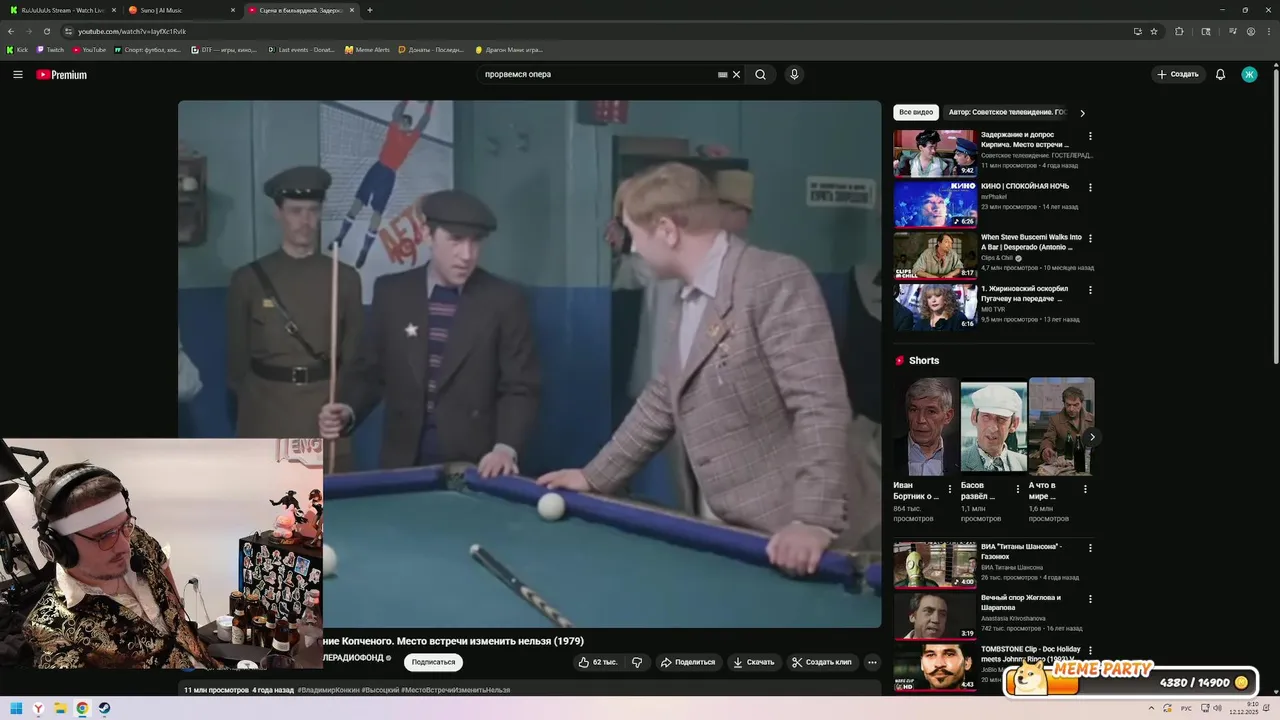Open Kick bookmark
Image resolution: width=1280 pixels, height=720 pixels.
click(x=17, y=49)
